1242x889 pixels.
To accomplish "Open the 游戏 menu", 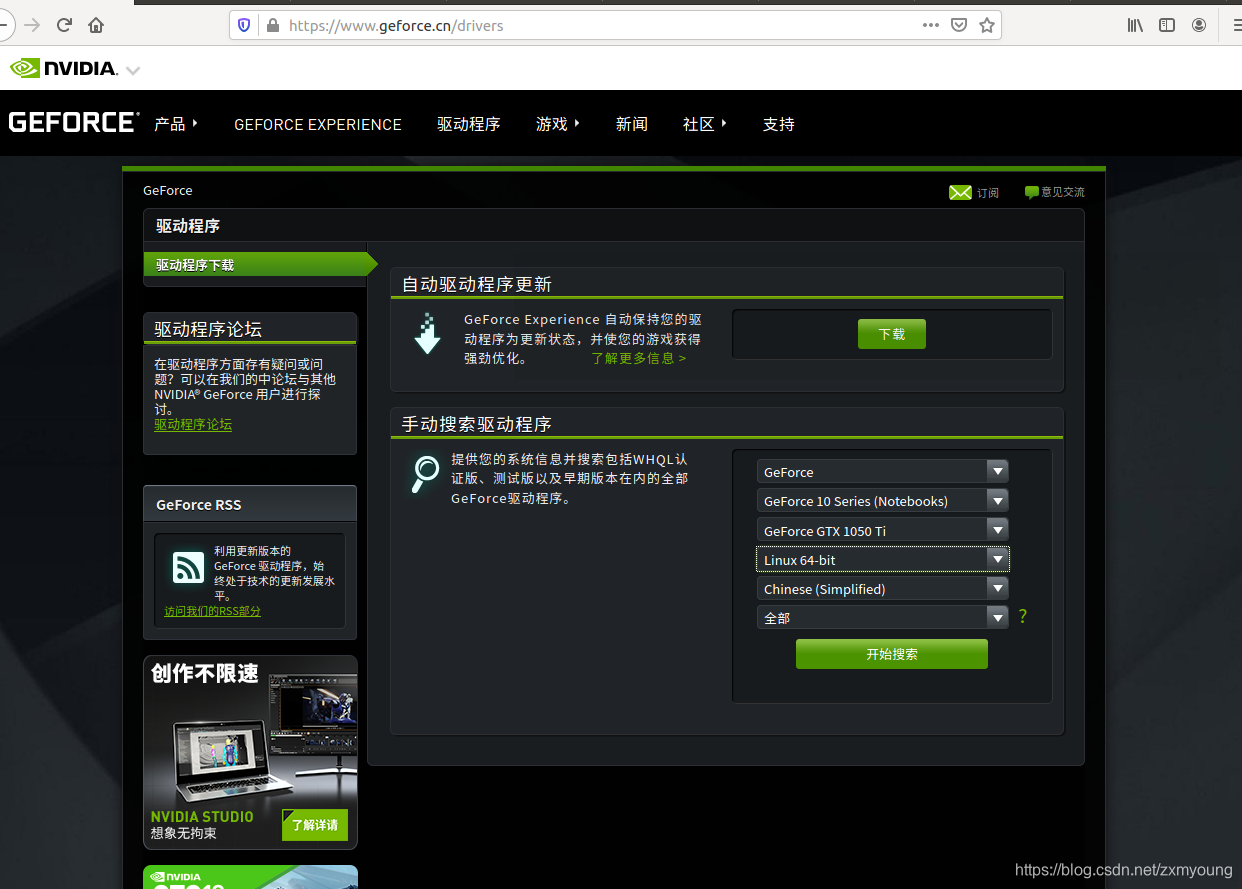I will (558, 124).
